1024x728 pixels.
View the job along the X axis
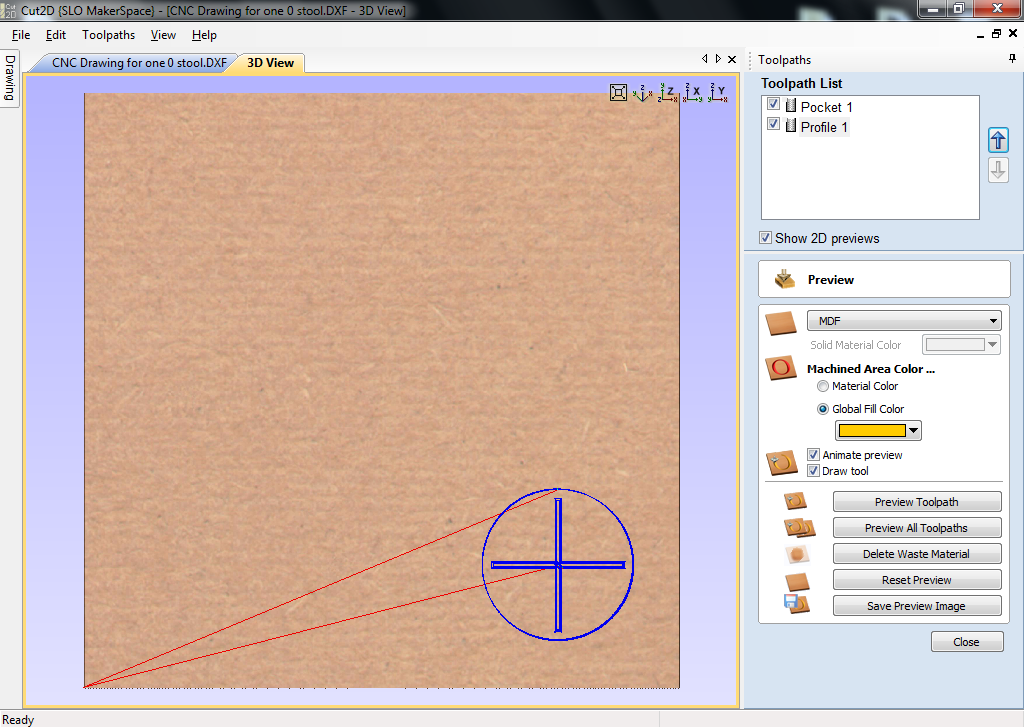click(x=692, y=93)
